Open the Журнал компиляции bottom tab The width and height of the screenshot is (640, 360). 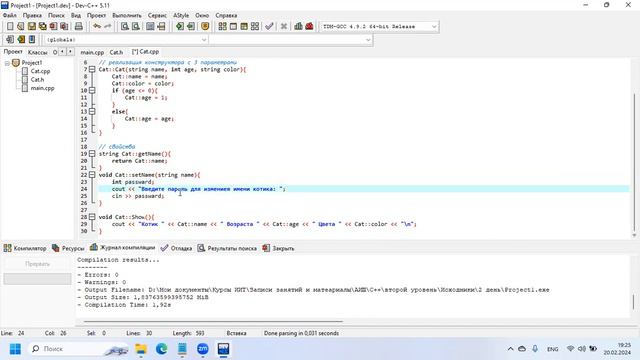click(123, 248)
